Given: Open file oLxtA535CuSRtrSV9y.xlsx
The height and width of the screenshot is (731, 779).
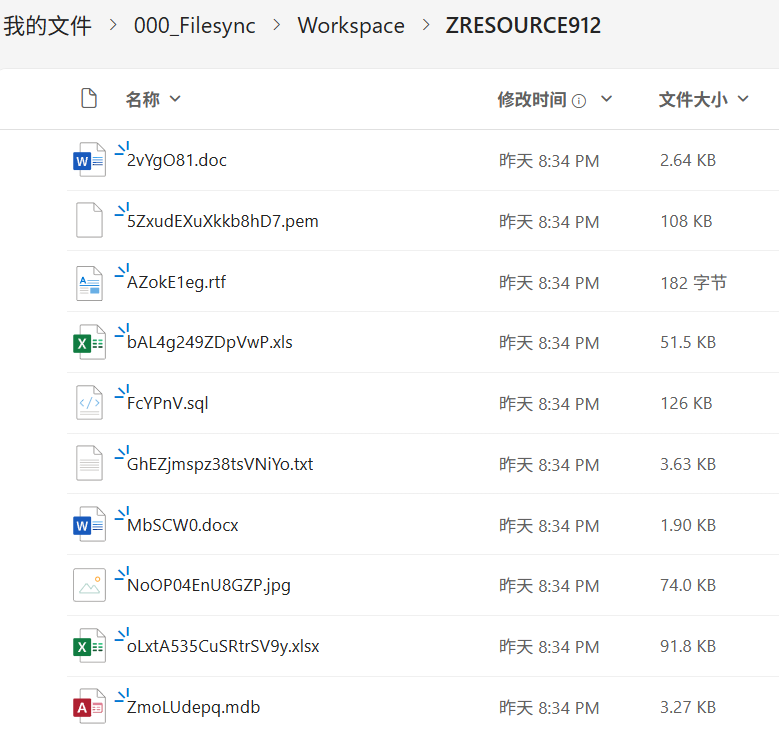Looking at the screenshot, I should (223, 647).
